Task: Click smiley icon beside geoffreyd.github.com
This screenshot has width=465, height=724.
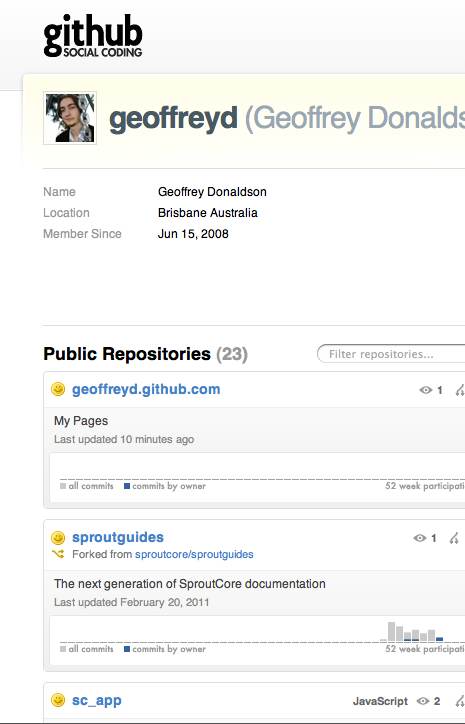Action: click(58, 389)
